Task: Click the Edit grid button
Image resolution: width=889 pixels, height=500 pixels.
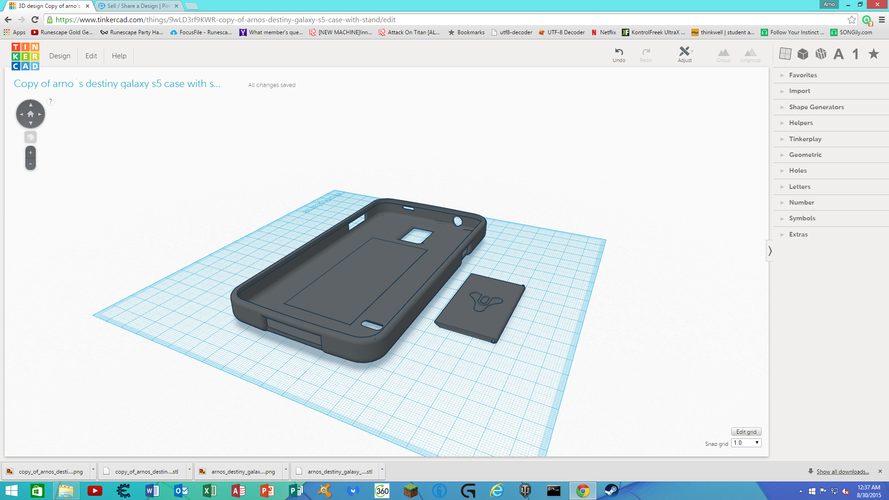Action: (x=746, y=431)
